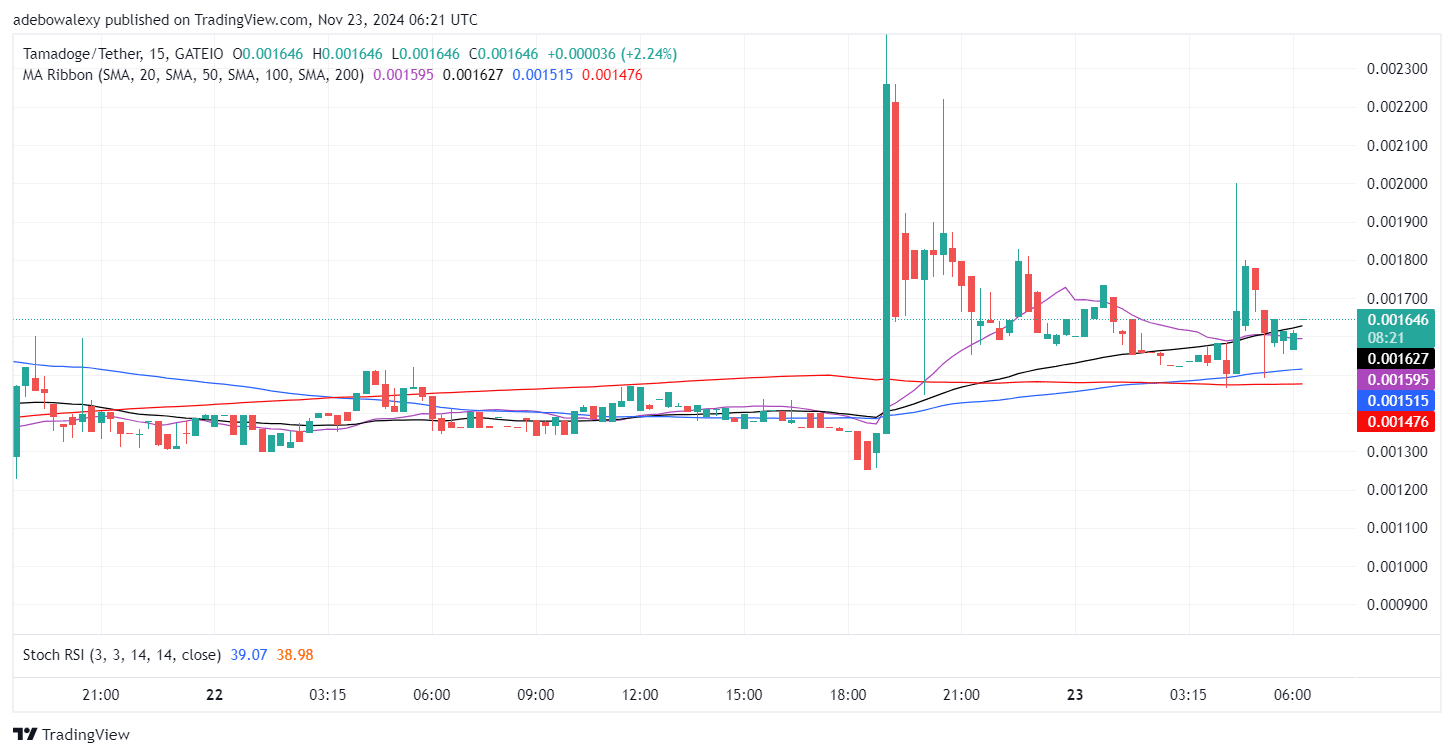Click the TradingView logo icon
The image size is (1454, 756).
pyautogui.click(x=26, y=734)
